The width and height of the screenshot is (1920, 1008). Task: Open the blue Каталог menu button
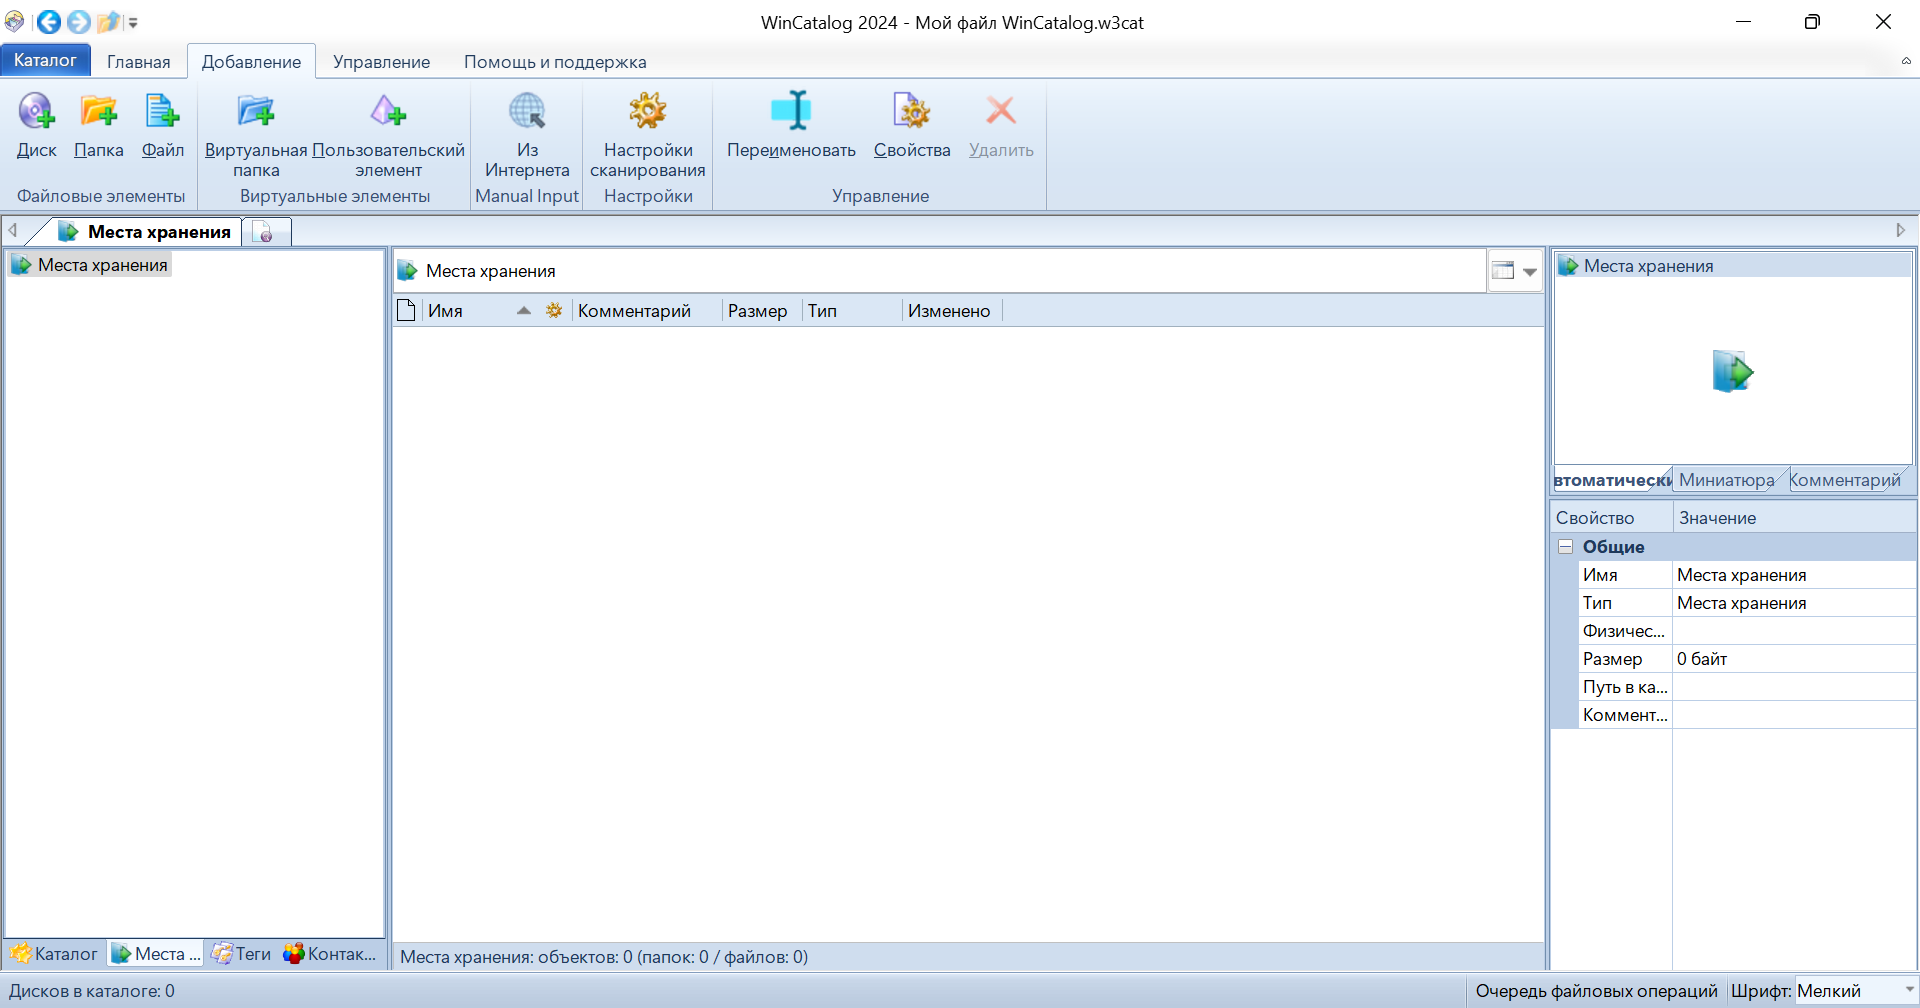(x=45, y=60)
